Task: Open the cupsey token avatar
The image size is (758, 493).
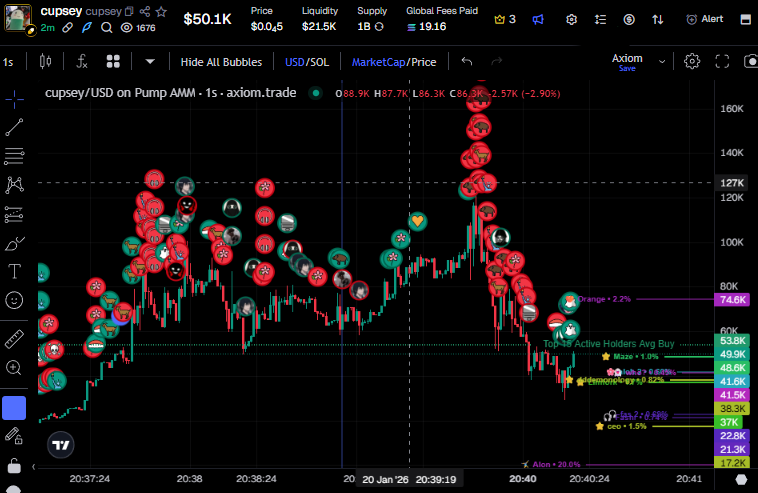Action: (x=18, y=18)
